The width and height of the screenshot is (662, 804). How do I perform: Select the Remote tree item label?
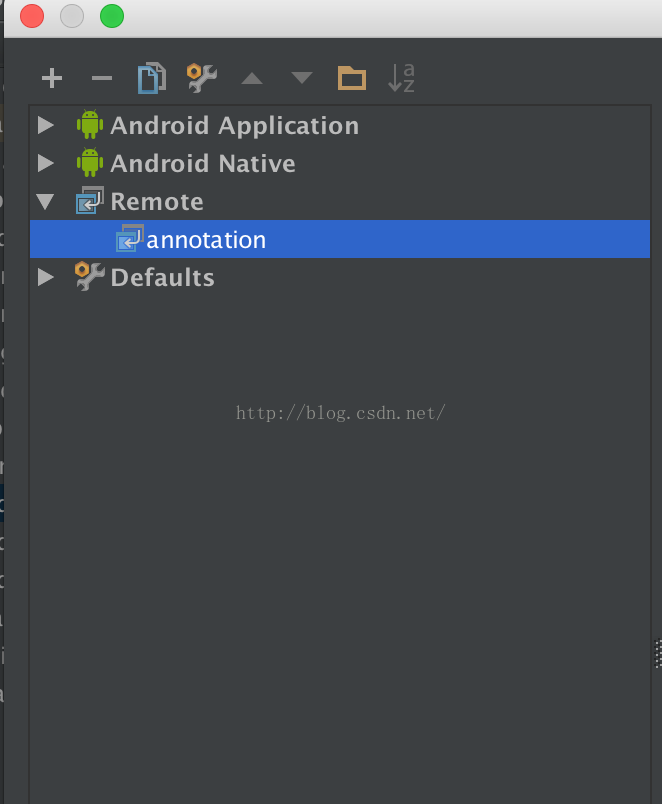point(157,202)
